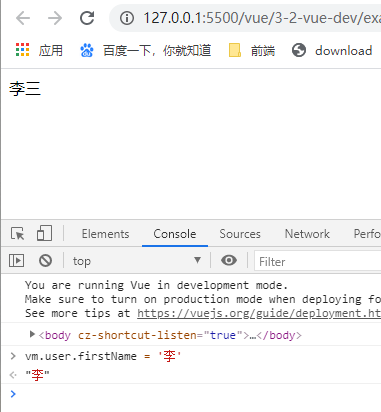Click the vm.user.firstName = '李' console entry
This screenshot has height=412, width=381.
point(103,356)
